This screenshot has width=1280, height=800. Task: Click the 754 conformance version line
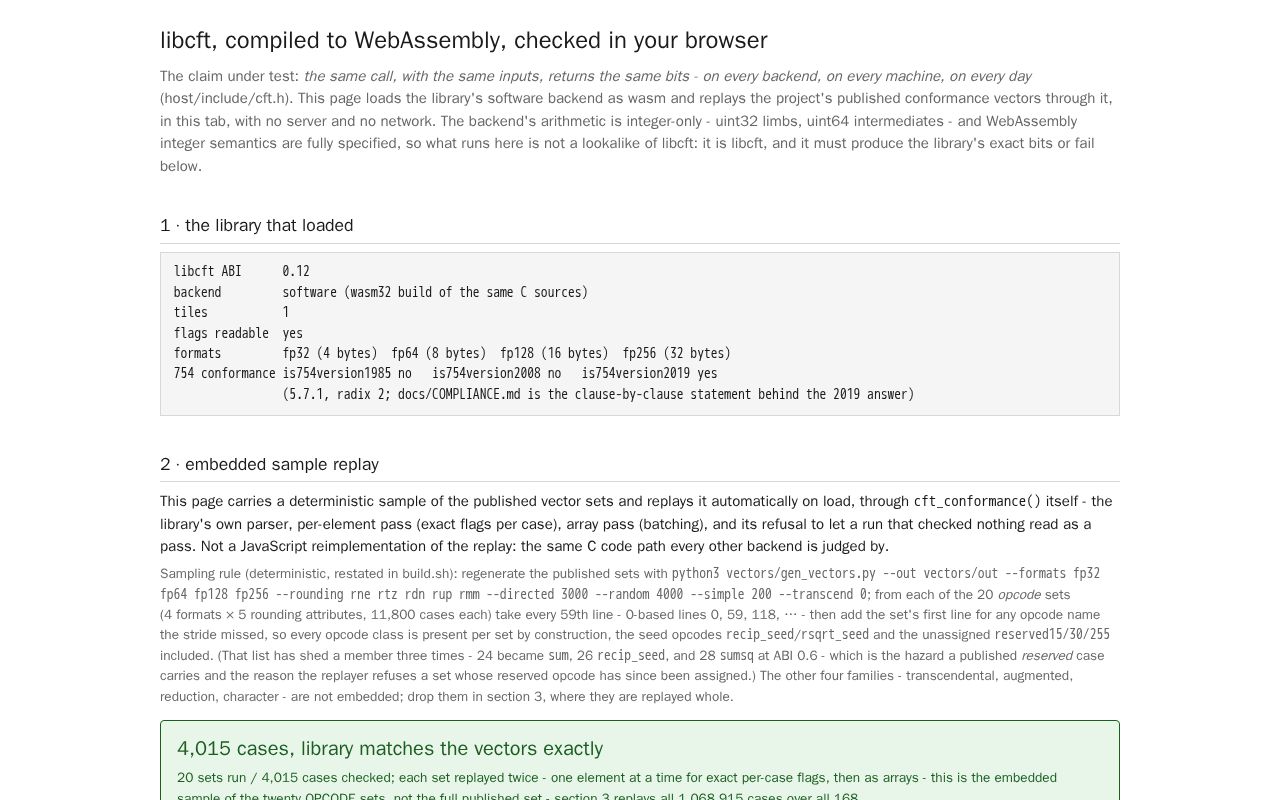446,374
